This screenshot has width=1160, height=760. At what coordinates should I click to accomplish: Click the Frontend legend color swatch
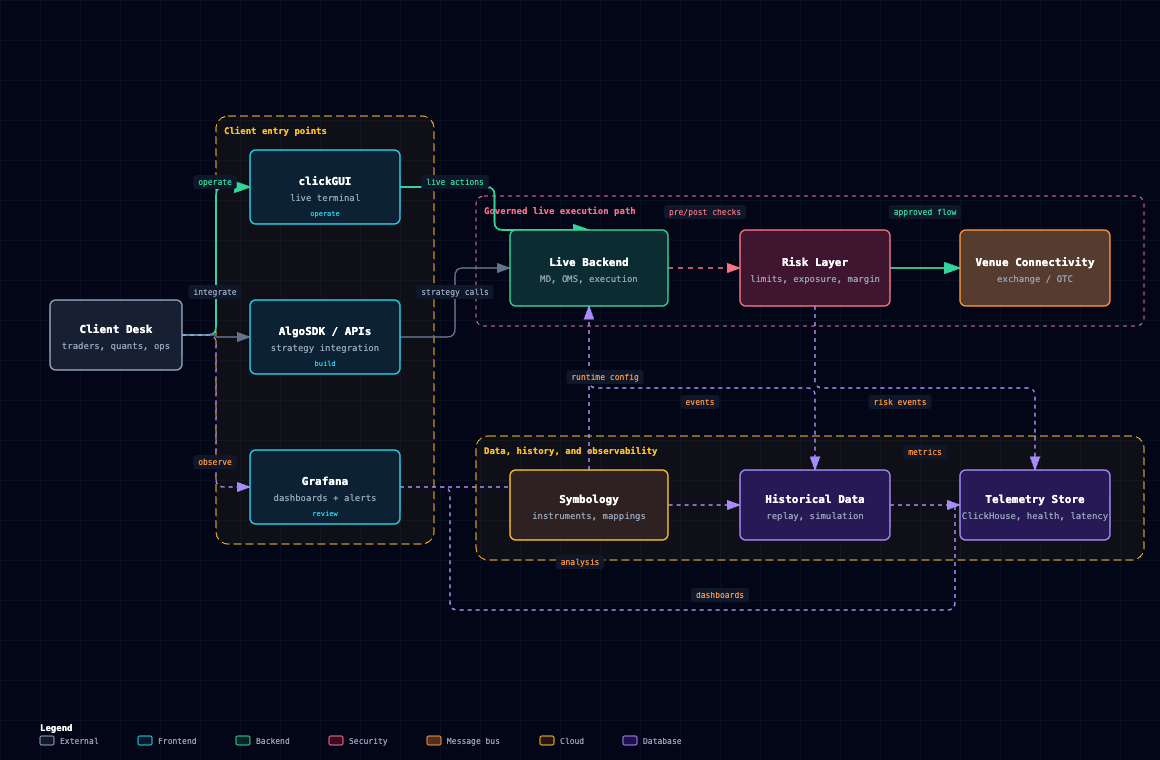click(x=145, y=741)
